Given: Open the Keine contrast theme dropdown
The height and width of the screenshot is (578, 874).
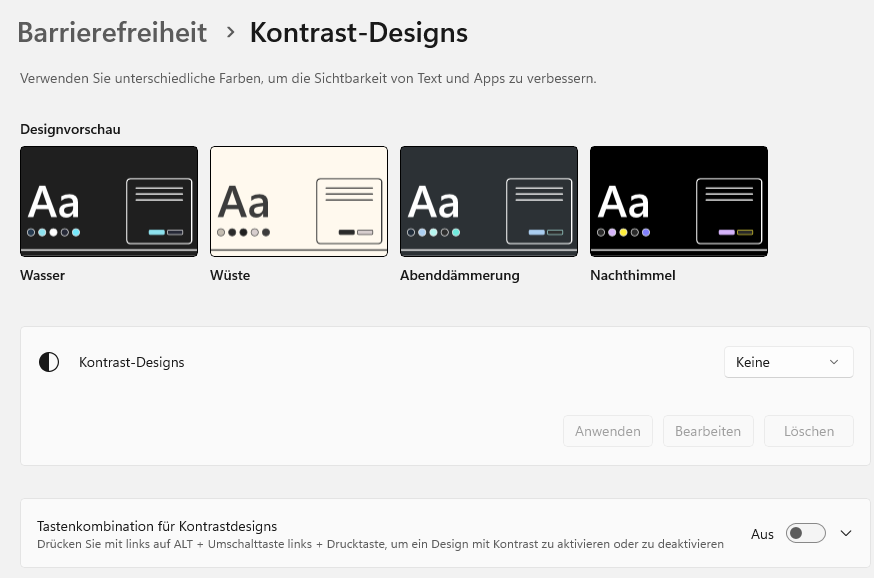Looking at the screenshot, I should (x=788, y=362).
